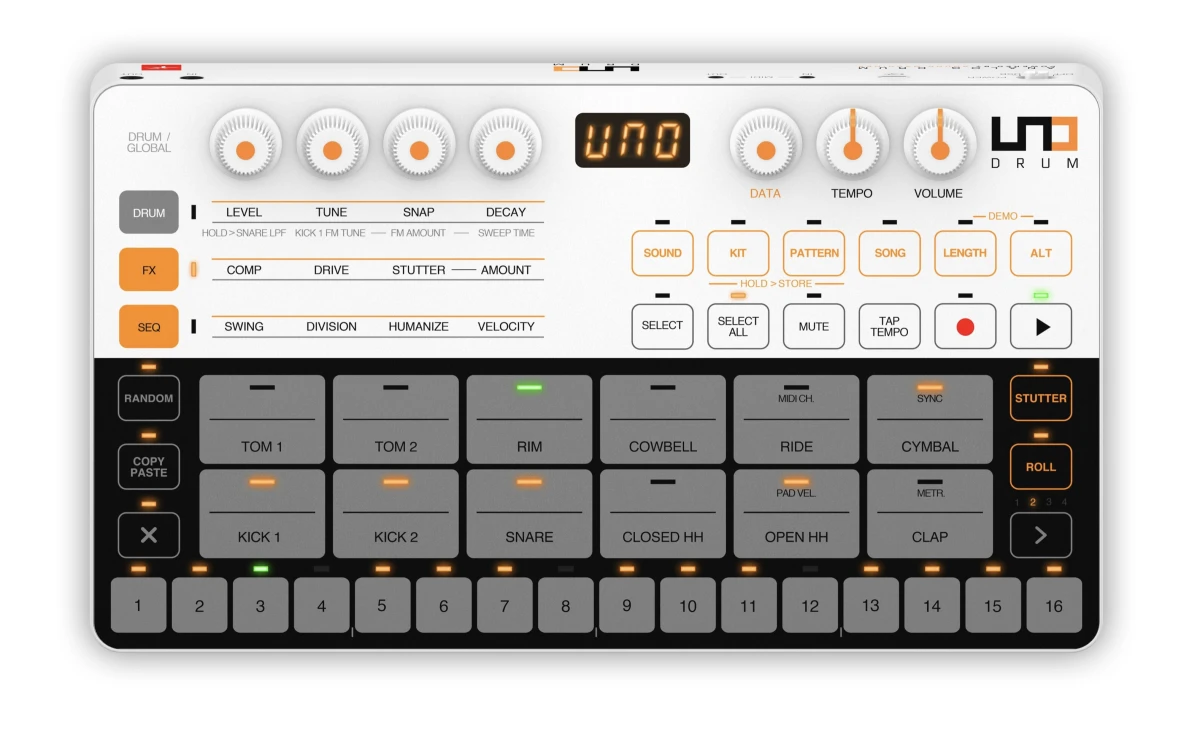Switch to the DRUM parameter row
1200x747 pixels.
point(148,212)
